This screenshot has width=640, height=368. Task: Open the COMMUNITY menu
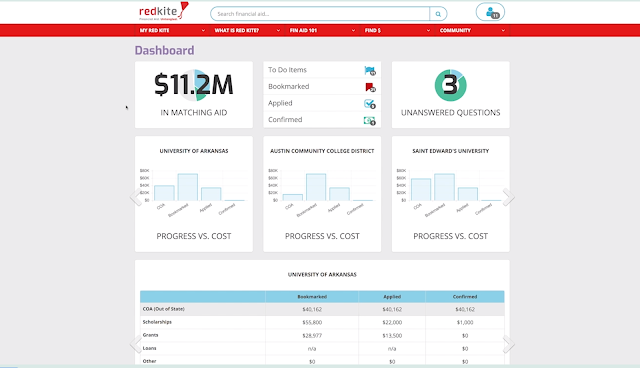click(472, 31)
